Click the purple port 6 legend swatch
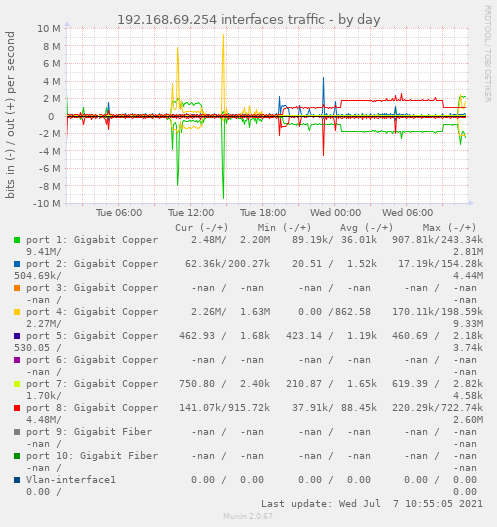Image resolution: width=497 pixels, height=527 pixels. click(17, 360)
